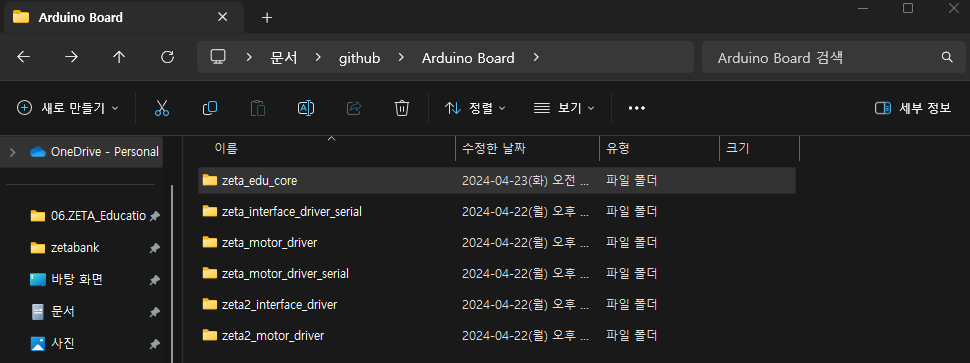970x363 pixels.
Task: Click 문서 in the address breadcrumb
Action: (284, 58)
